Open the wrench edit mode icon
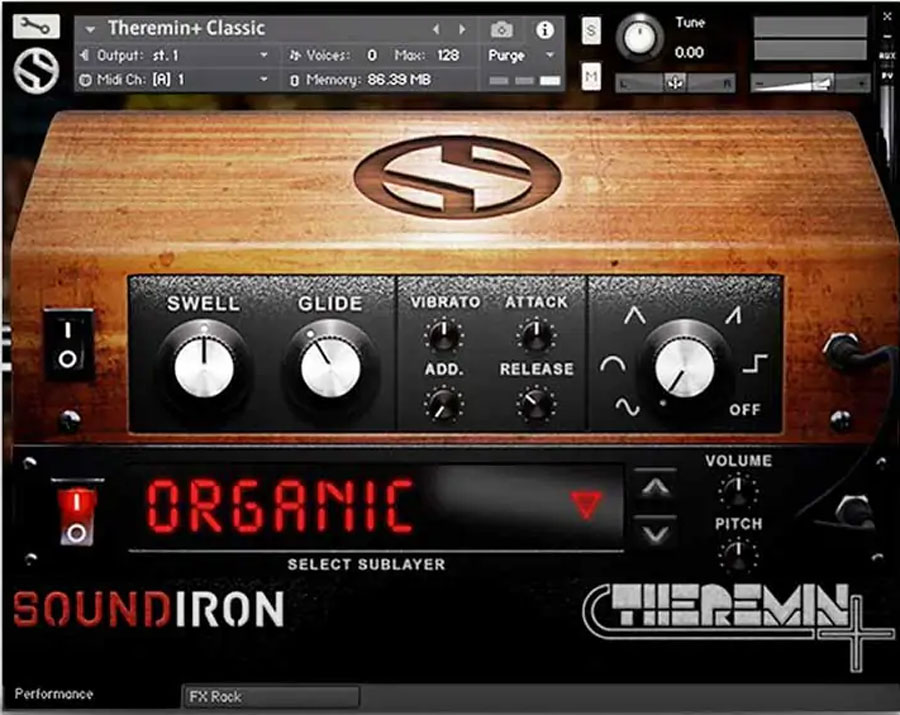 click(36, 26)
